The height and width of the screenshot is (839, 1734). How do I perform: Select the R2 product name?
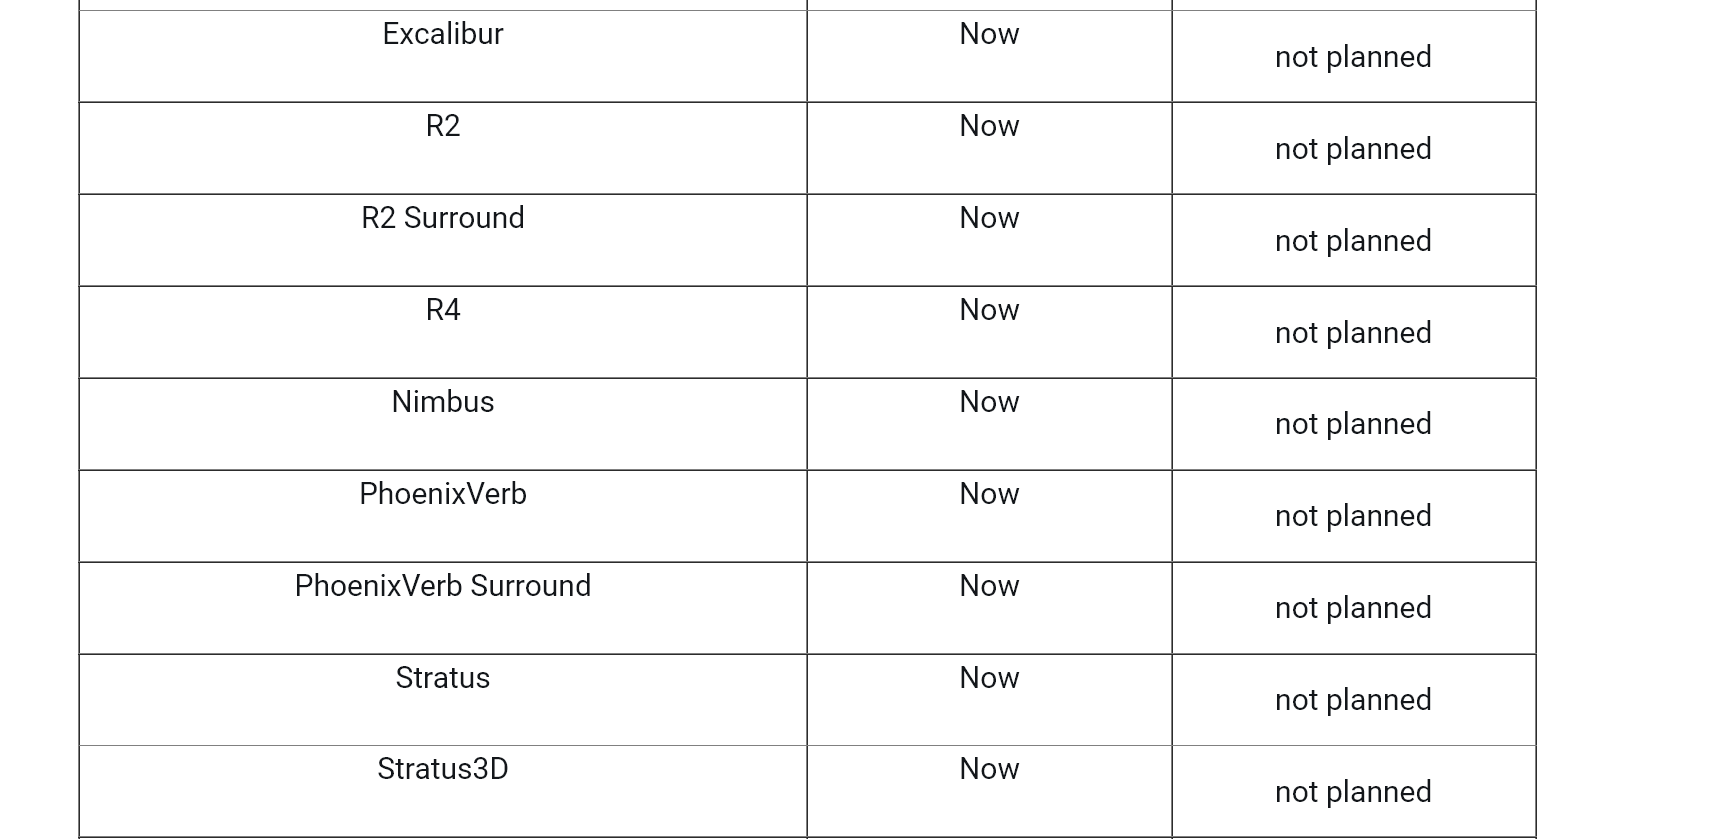[442, 126]
